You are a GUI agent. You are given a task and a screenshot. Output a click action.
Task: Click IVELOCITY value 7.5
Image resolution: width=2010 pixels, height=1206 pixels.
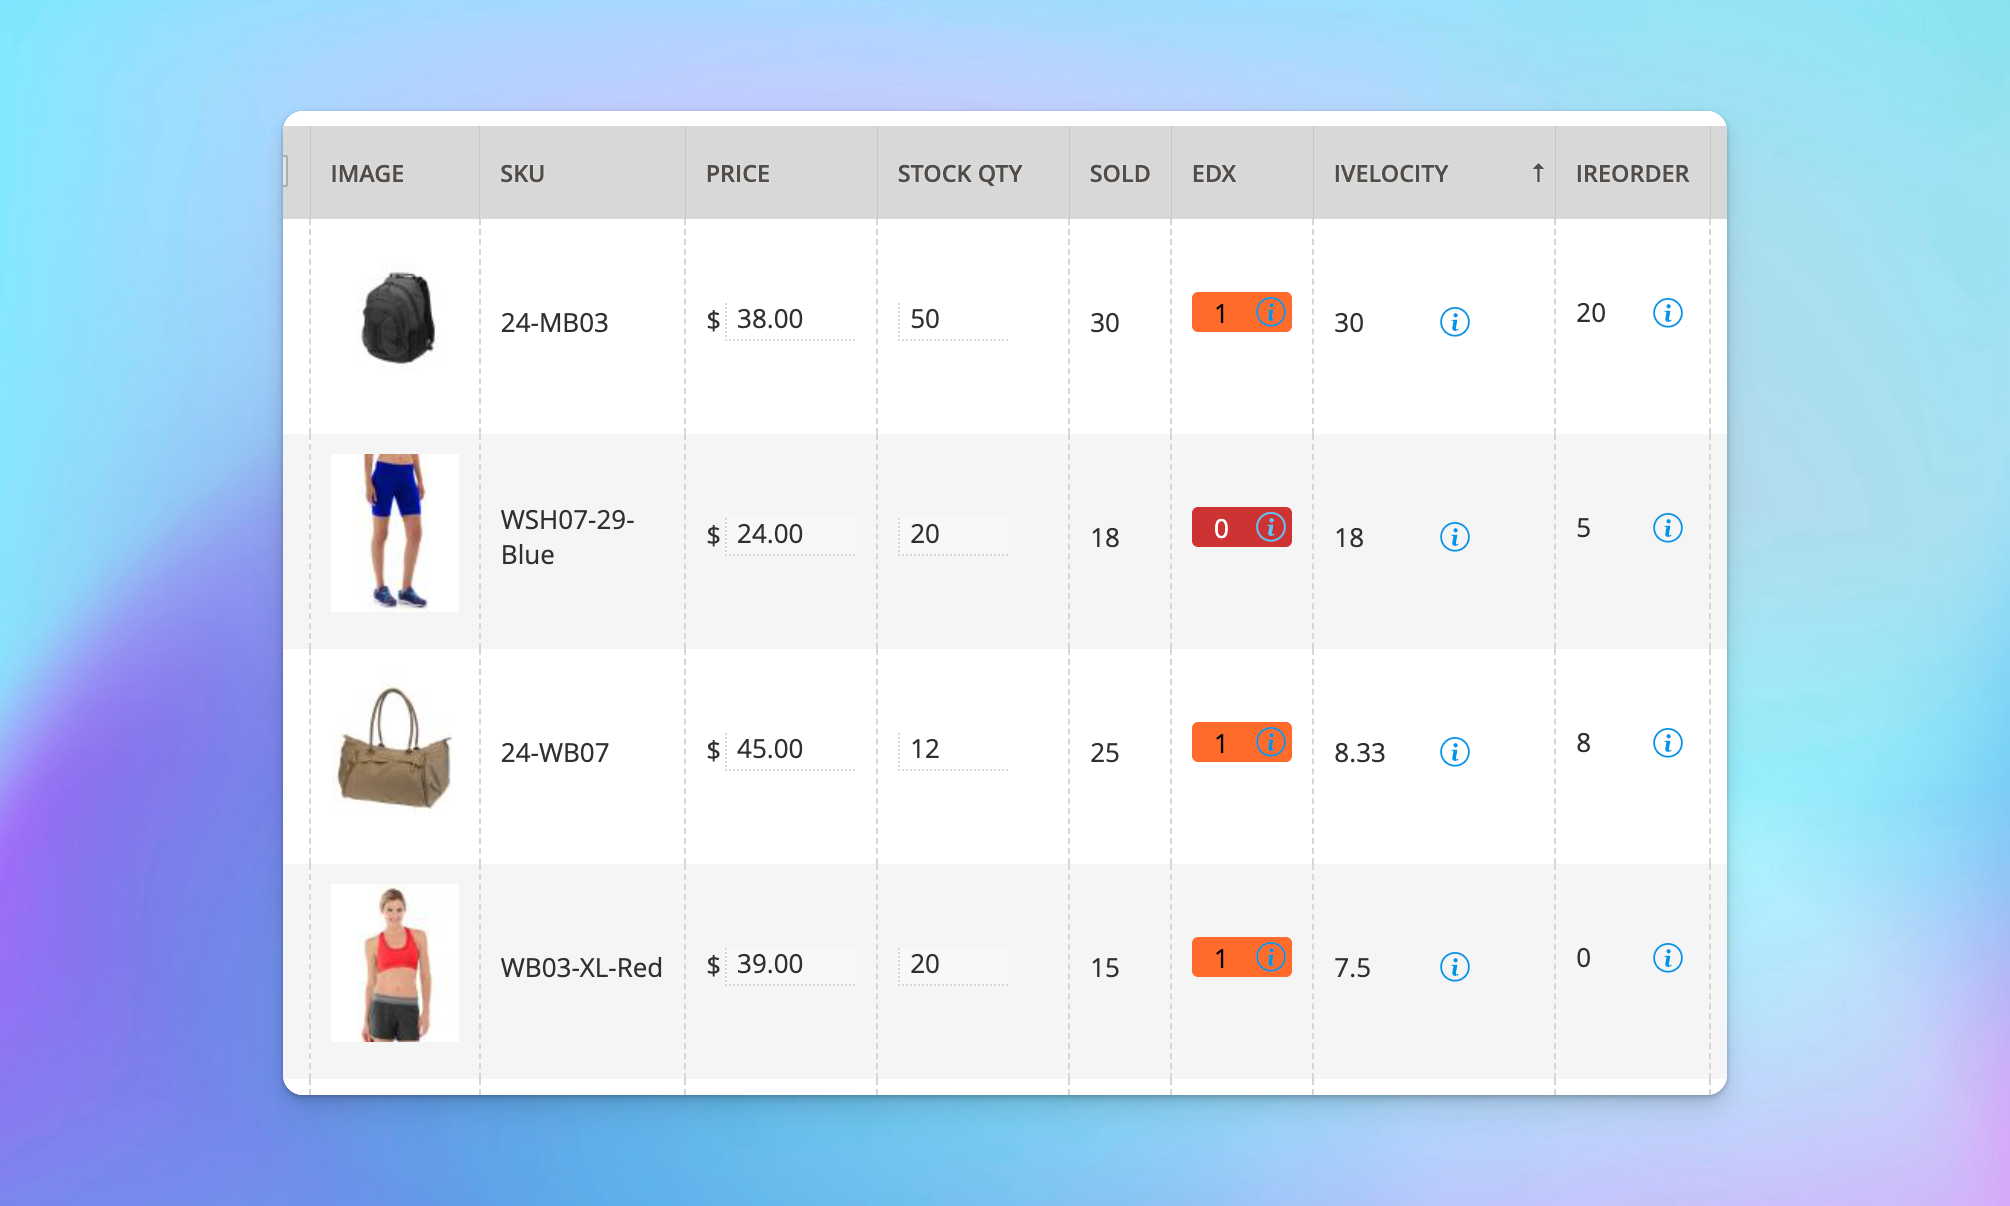tap(1352, 968)
